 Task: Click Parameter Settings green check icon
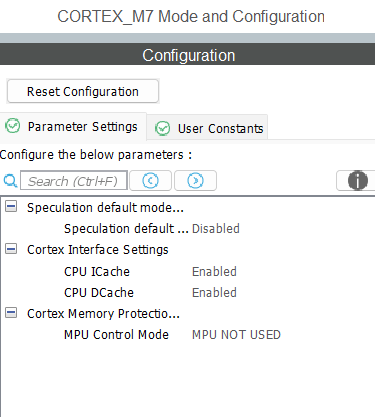coord(13,126)
